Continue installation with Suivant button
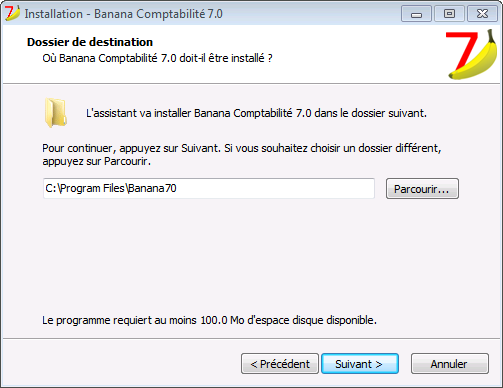Screen dimensions: 503x388 (360, 364)
